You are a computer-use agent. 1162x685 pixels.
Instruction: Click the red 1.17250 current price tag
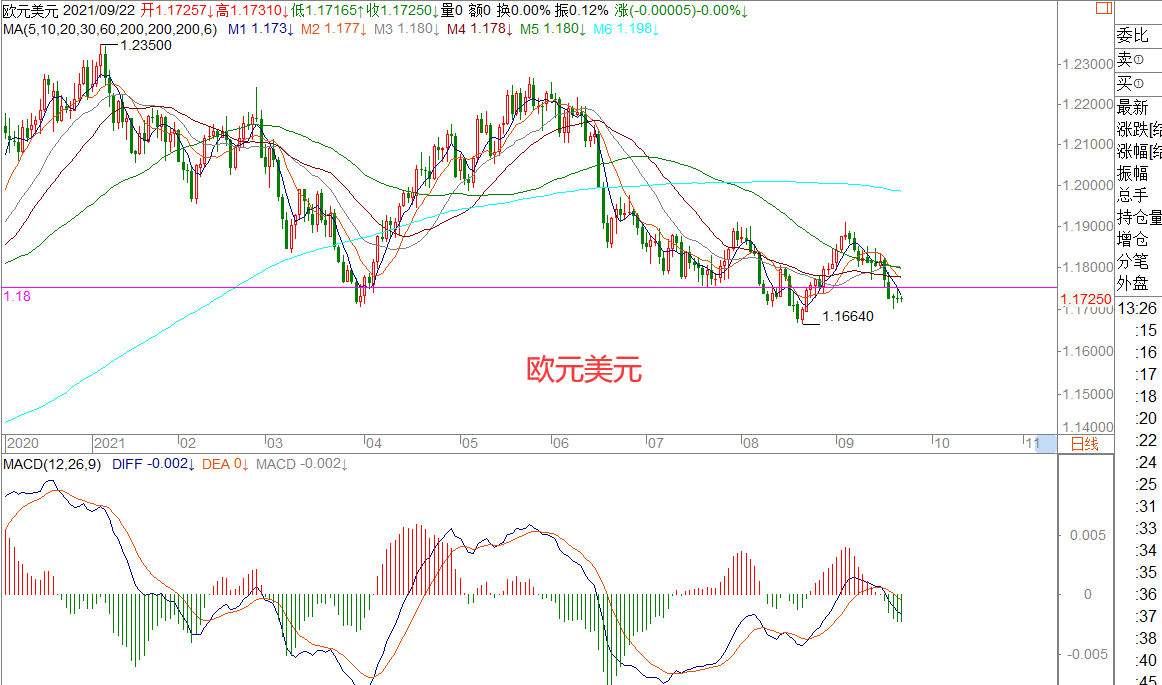coord(1086,300)
